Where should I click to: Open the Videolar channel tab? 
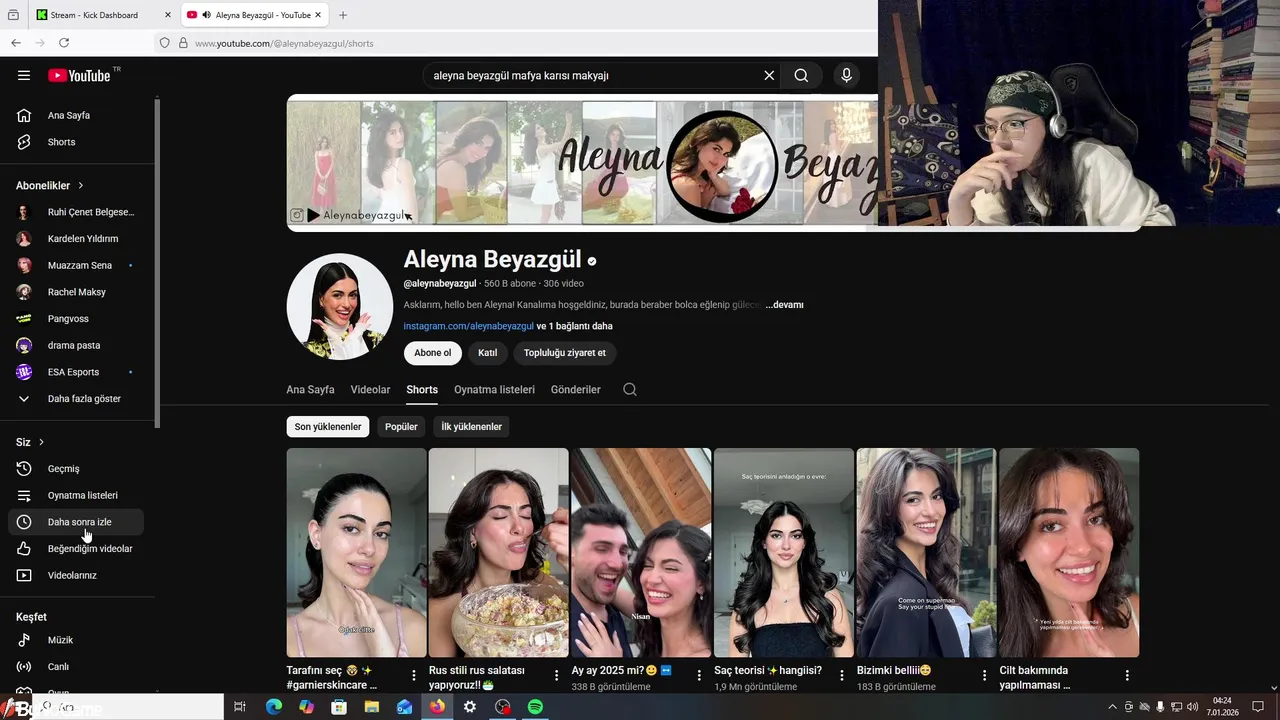point(370,390)
